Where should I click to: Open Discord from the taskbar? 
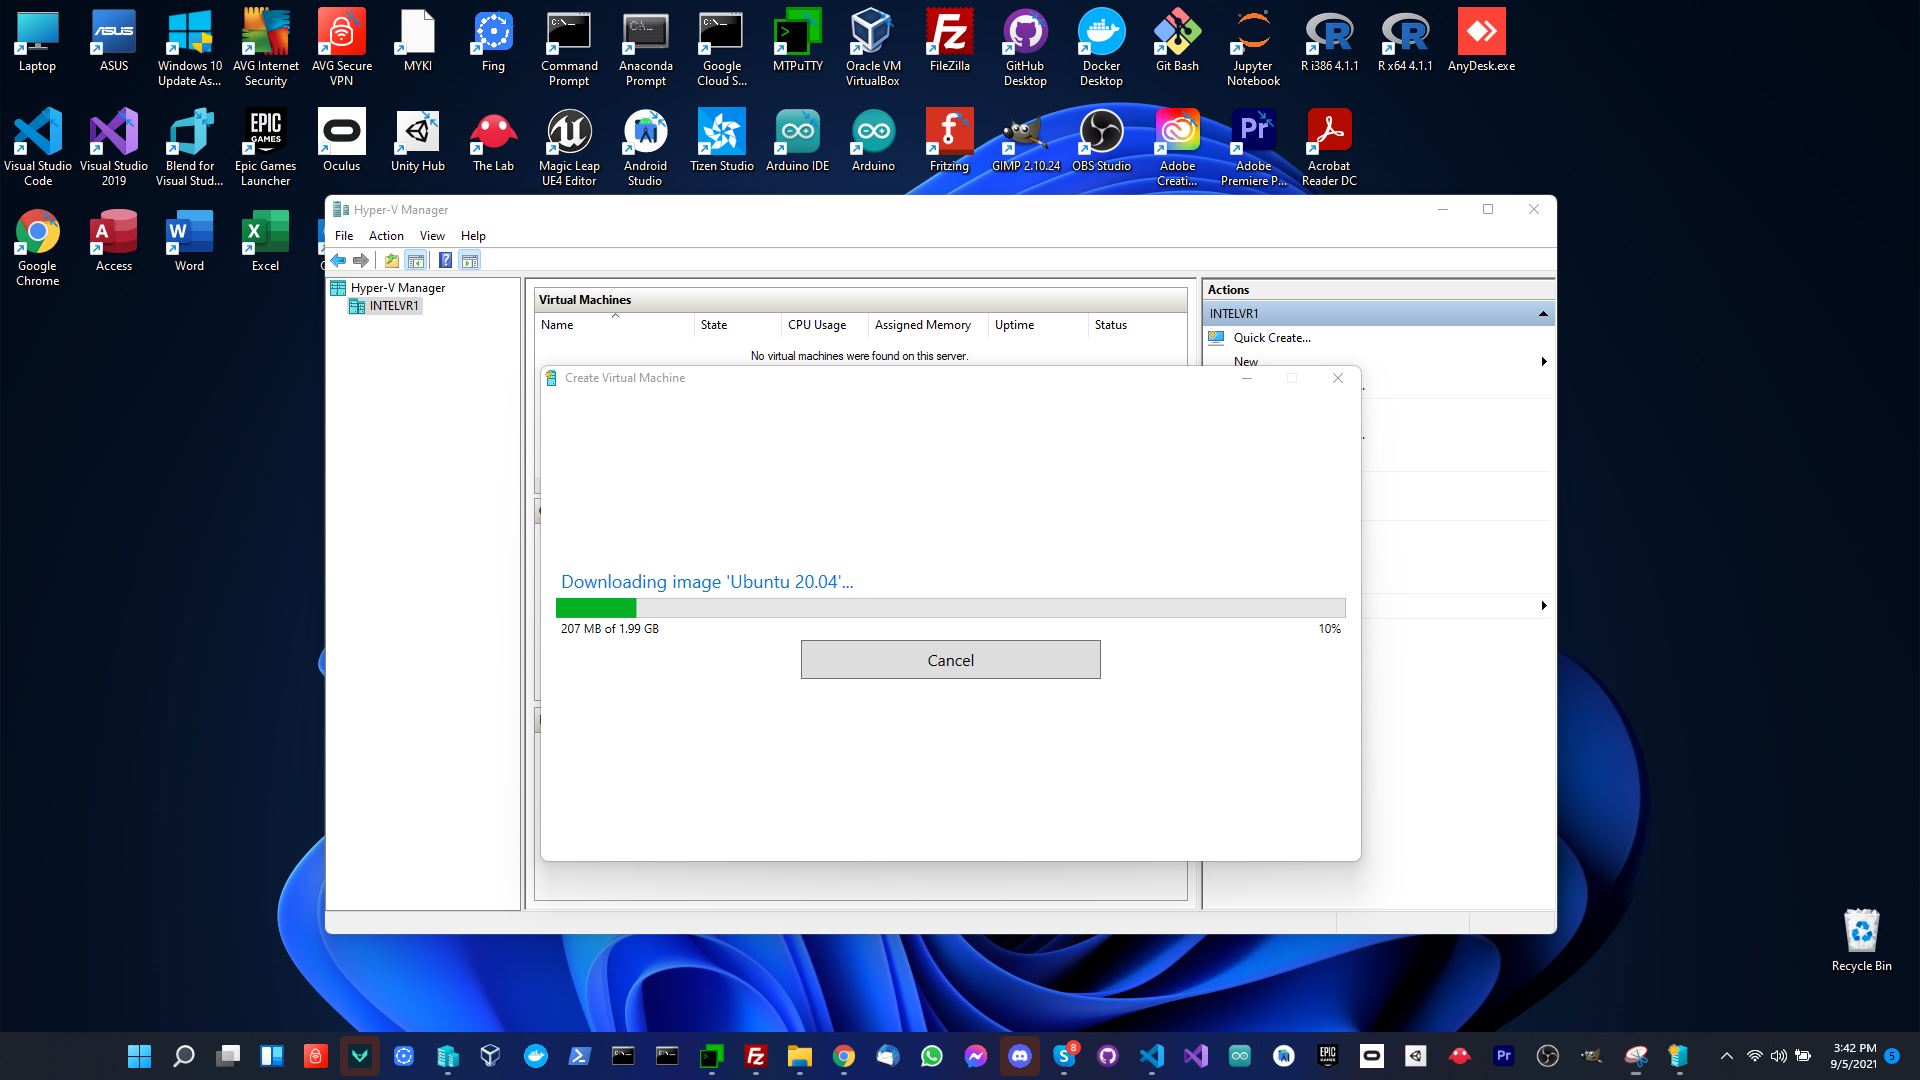click(1019, 1056)
